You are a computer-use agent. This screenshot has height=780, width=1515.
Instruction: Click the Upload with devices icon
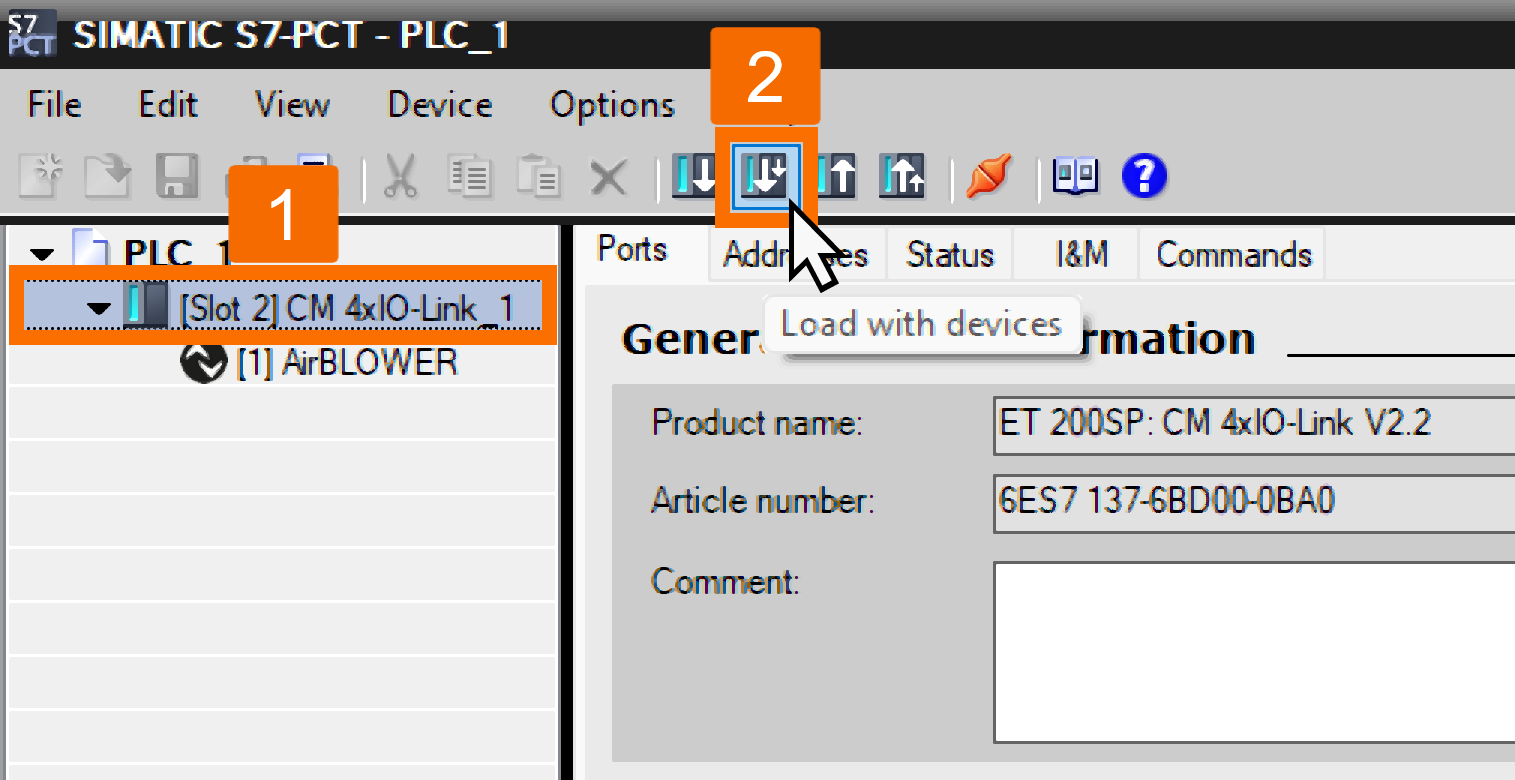[x=902, y=177]
